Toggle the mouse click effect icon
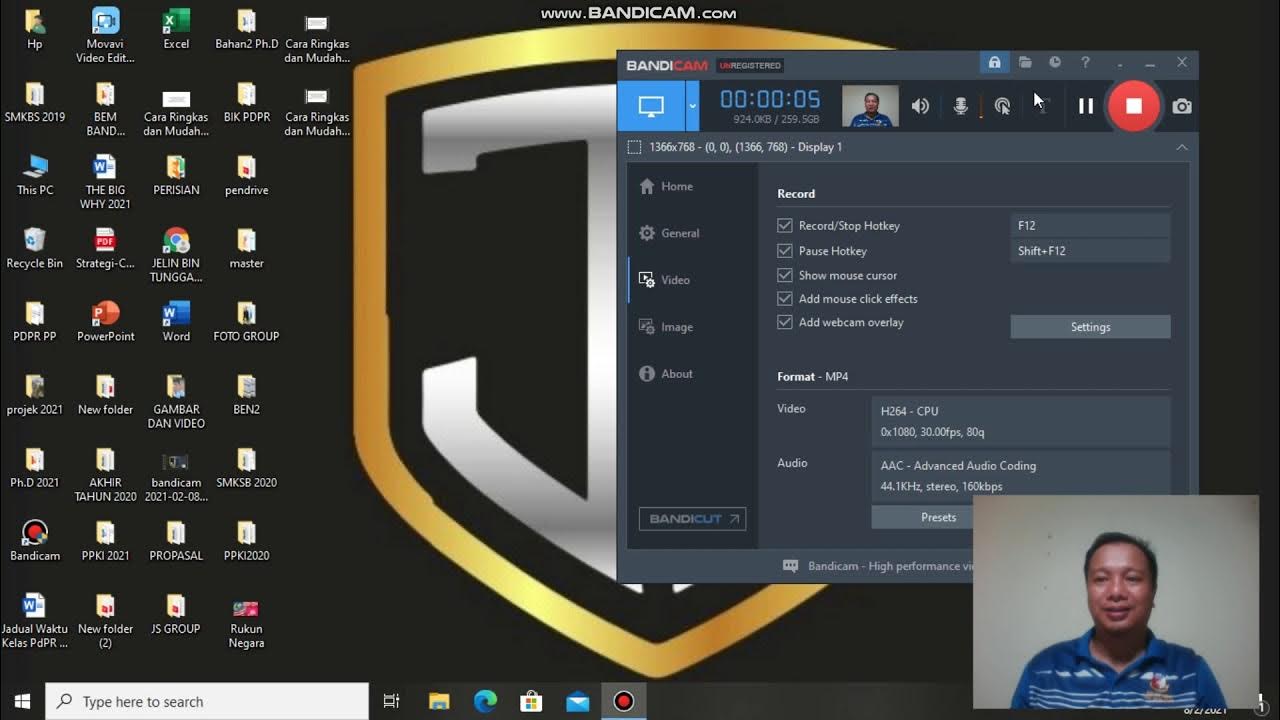 (1002, 106)
